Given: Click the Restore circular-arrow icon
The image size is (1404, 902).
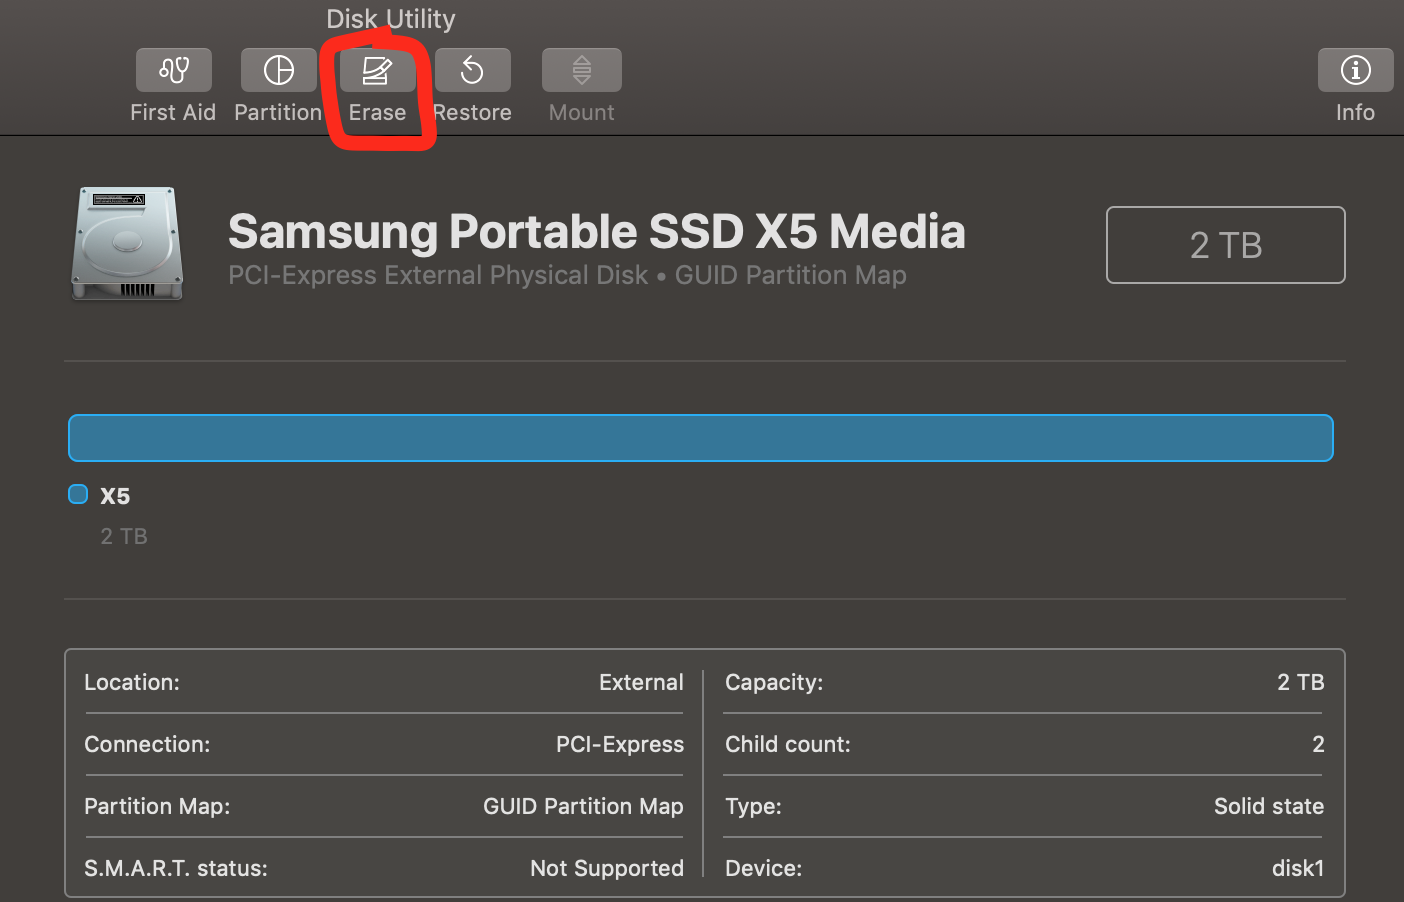Looking at the screenshot, I should pyautogui.click(x=472, y=70).
